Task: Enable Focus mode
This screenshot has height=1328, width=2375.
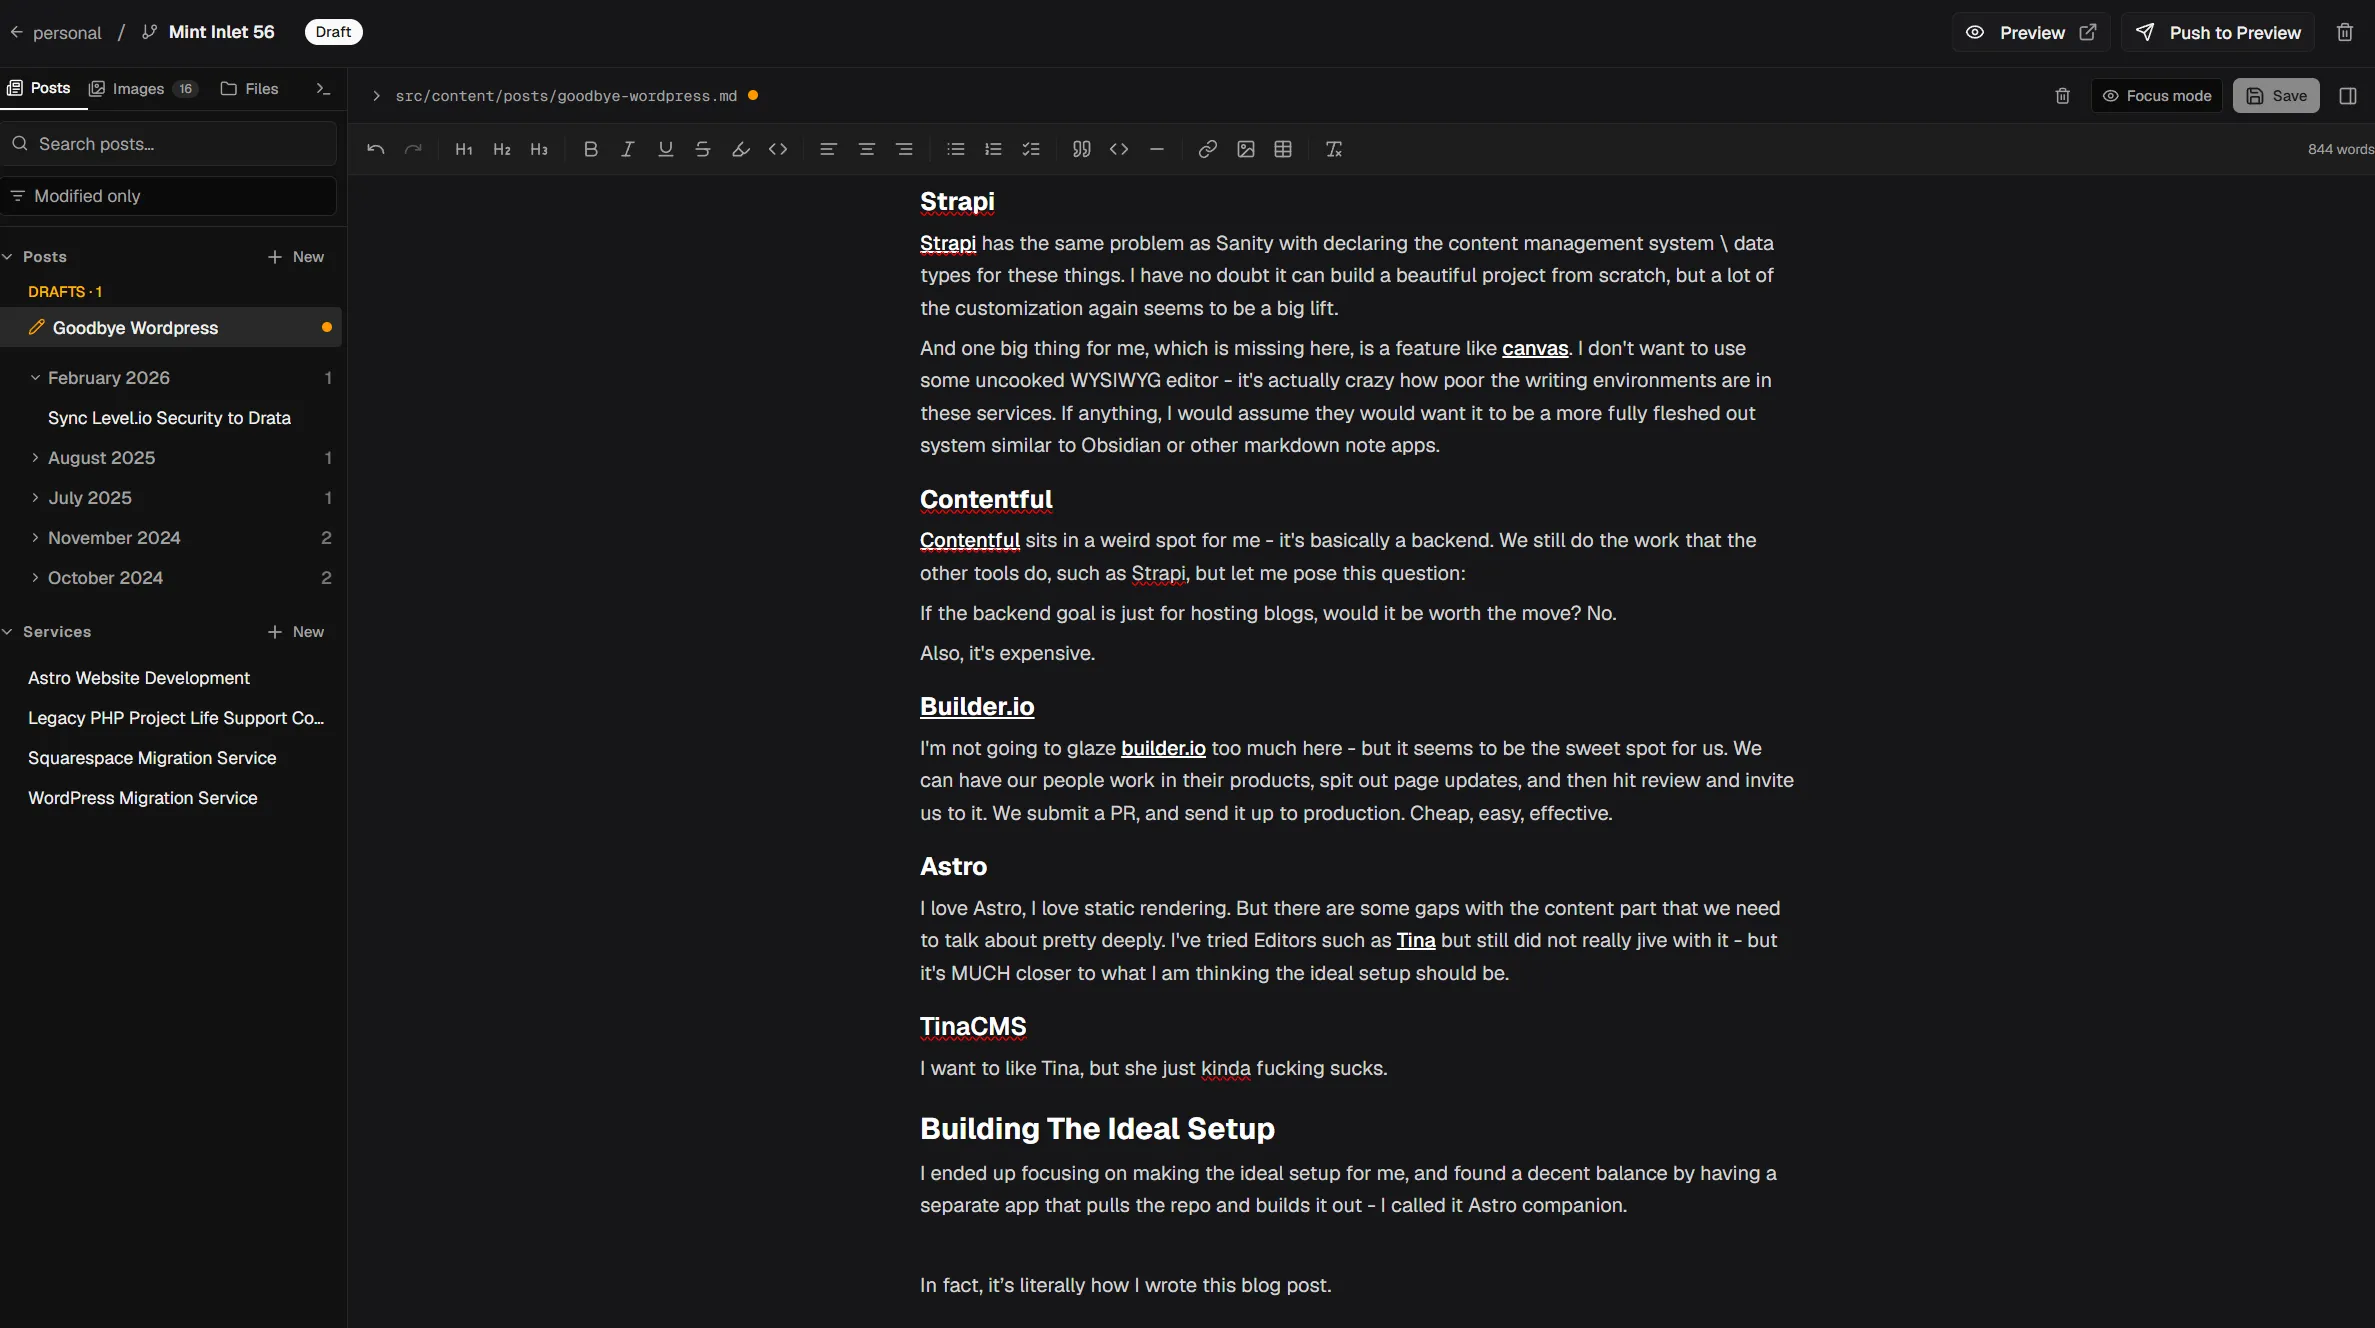Action: click(x=2157, y=96)
